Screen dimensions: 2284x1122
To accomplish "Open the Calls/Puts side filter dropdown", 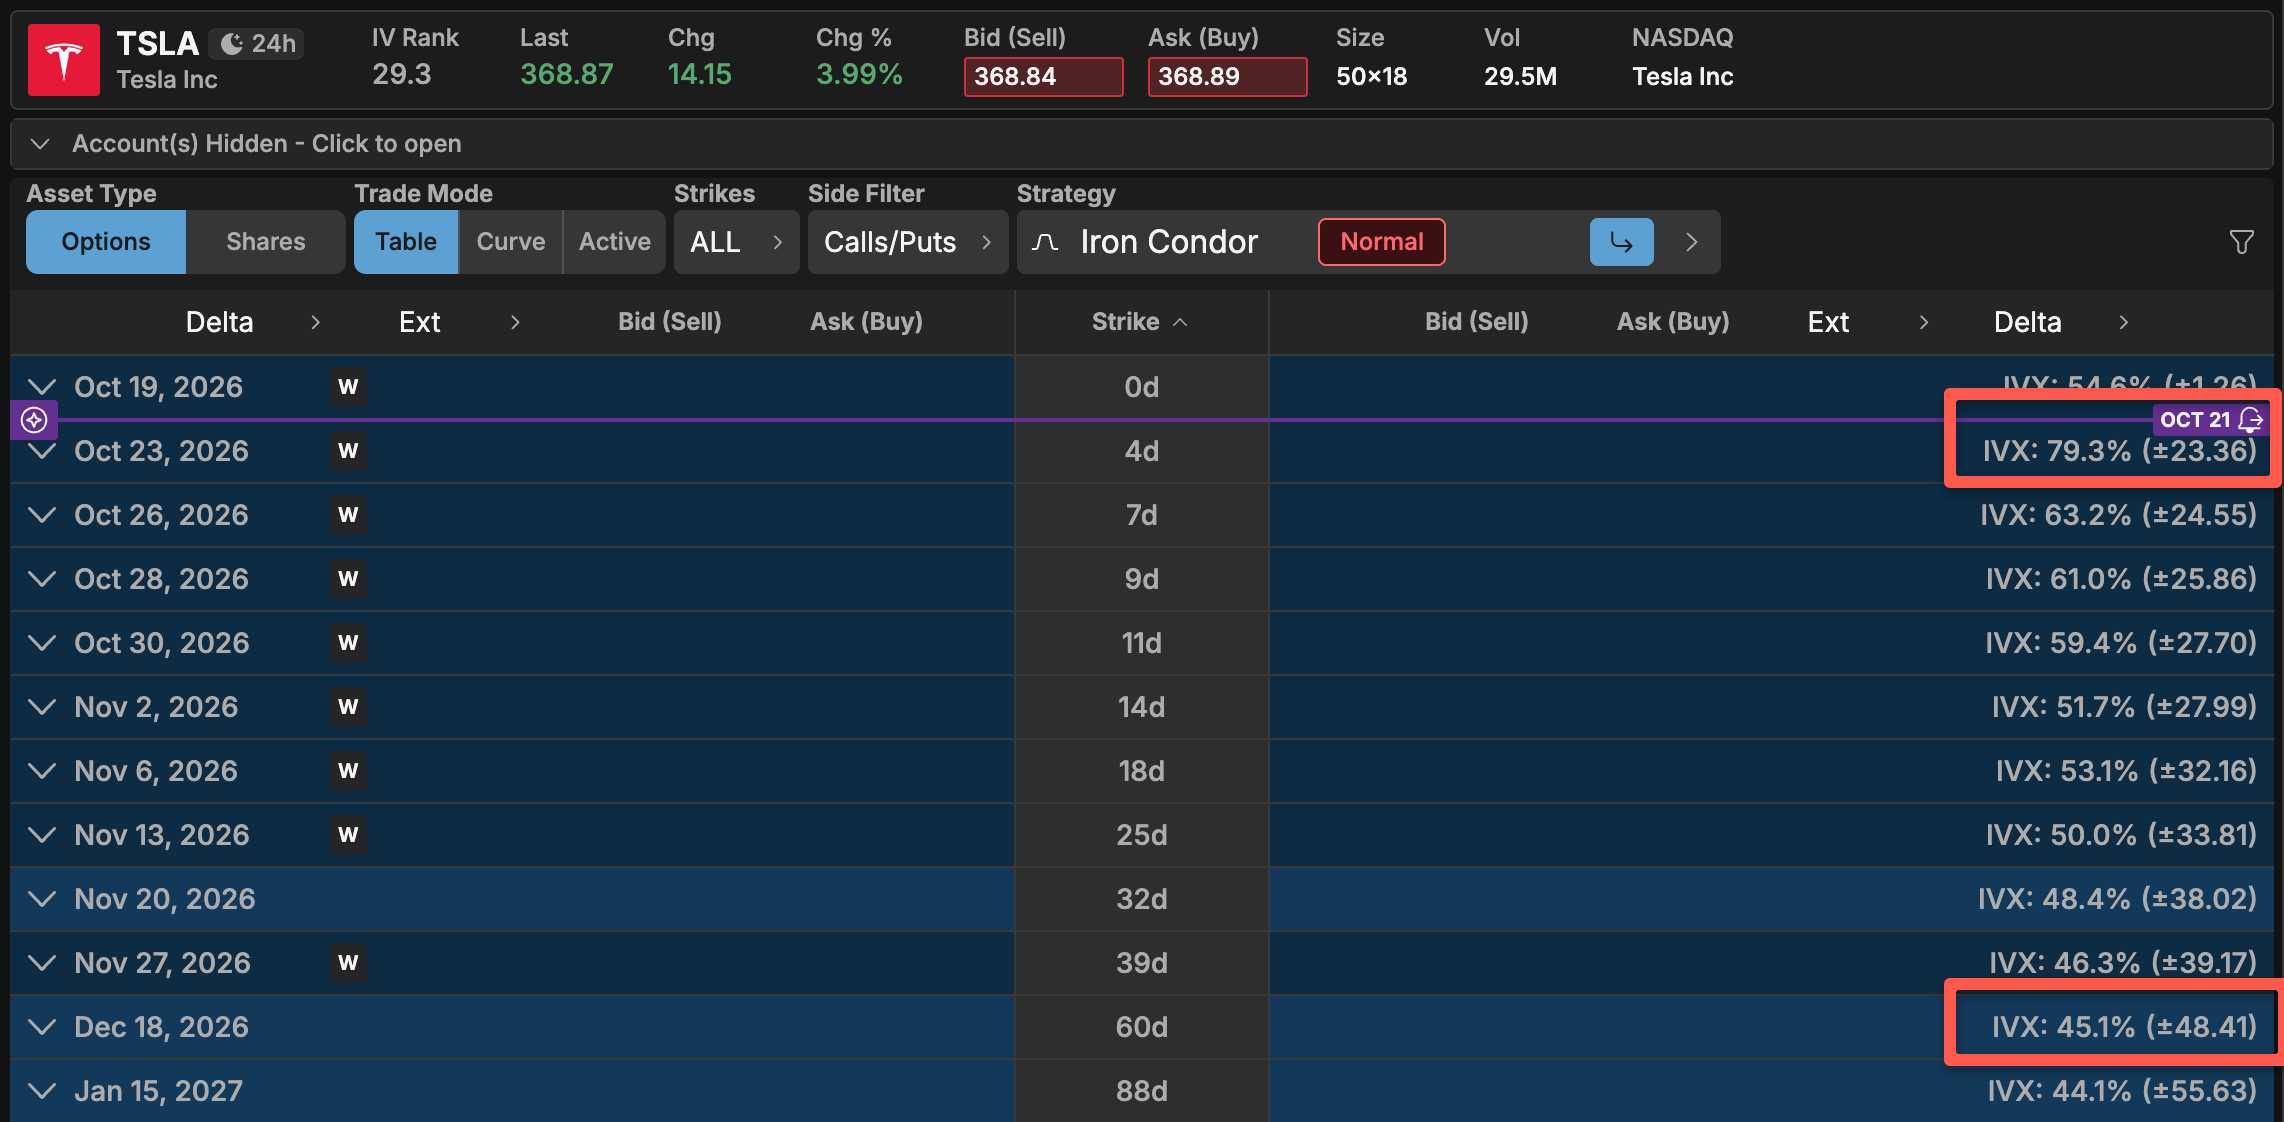I will click(x=907, y=242).
